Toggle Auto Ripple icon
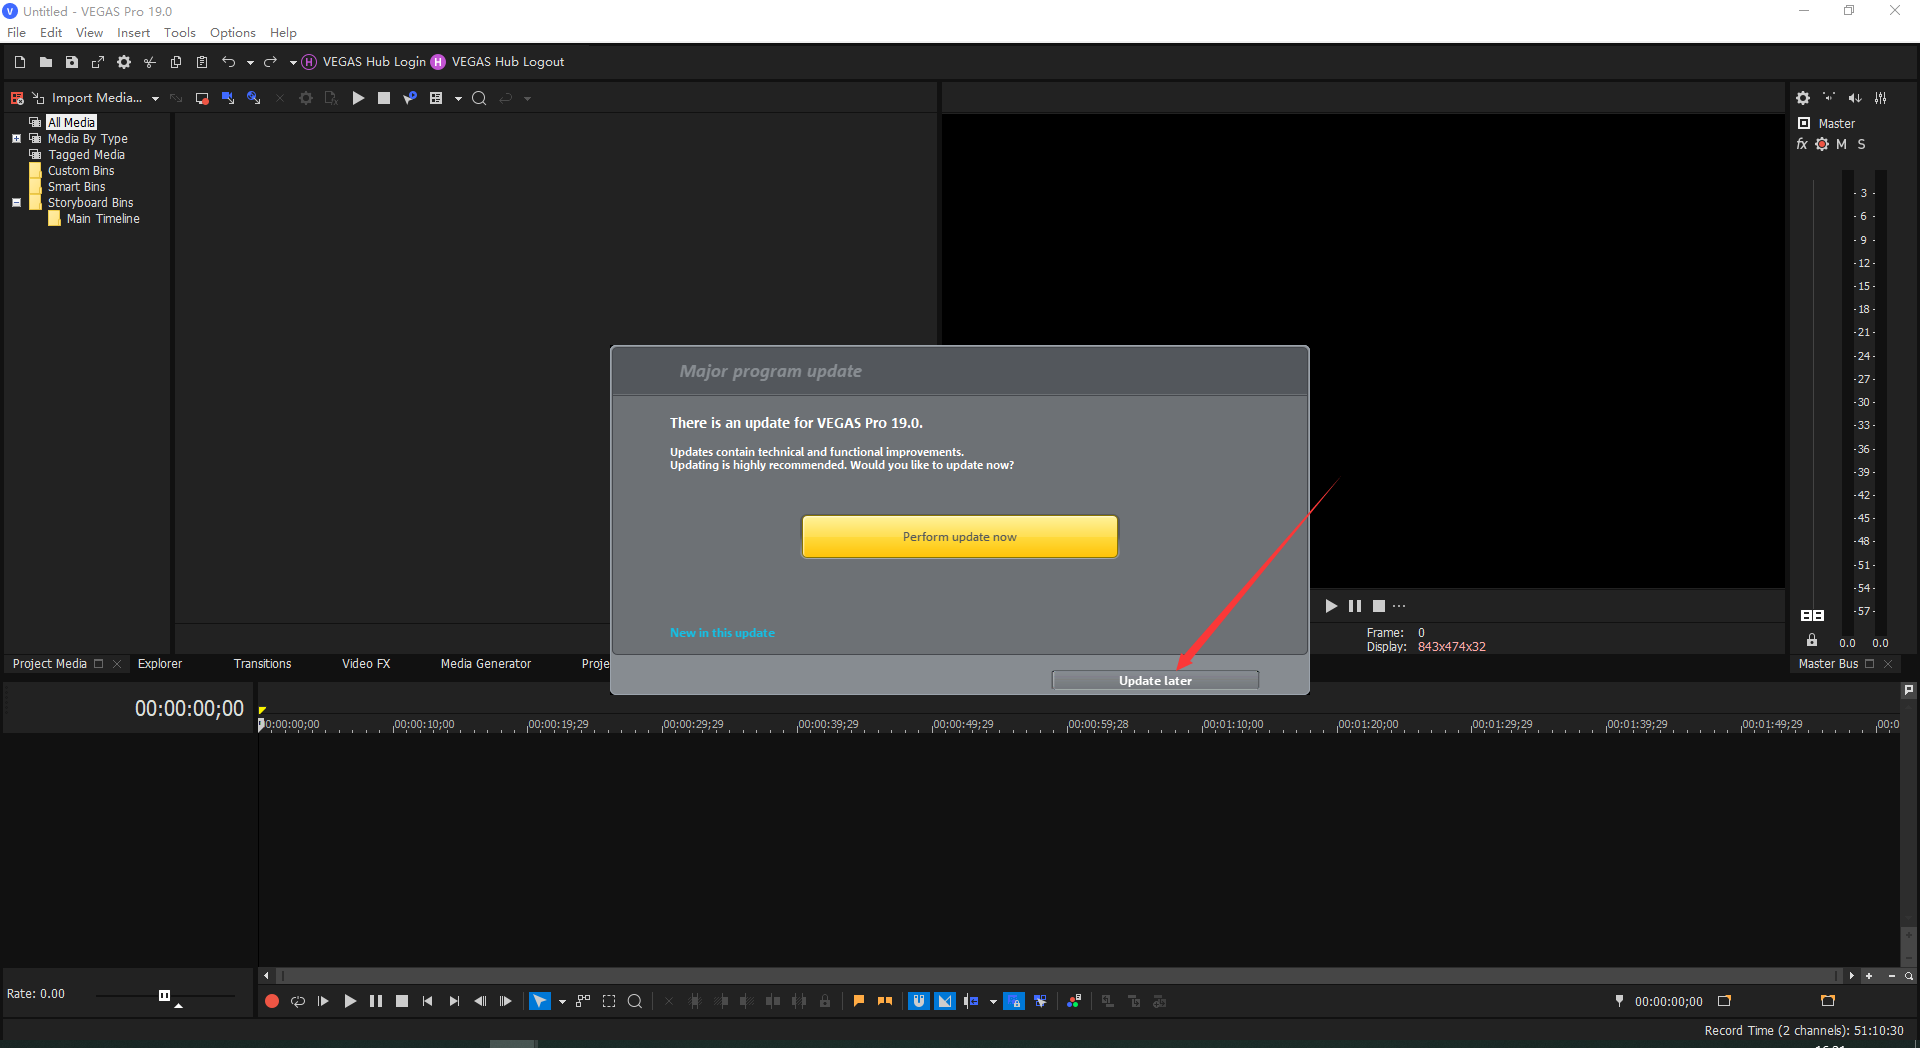 971,1001
